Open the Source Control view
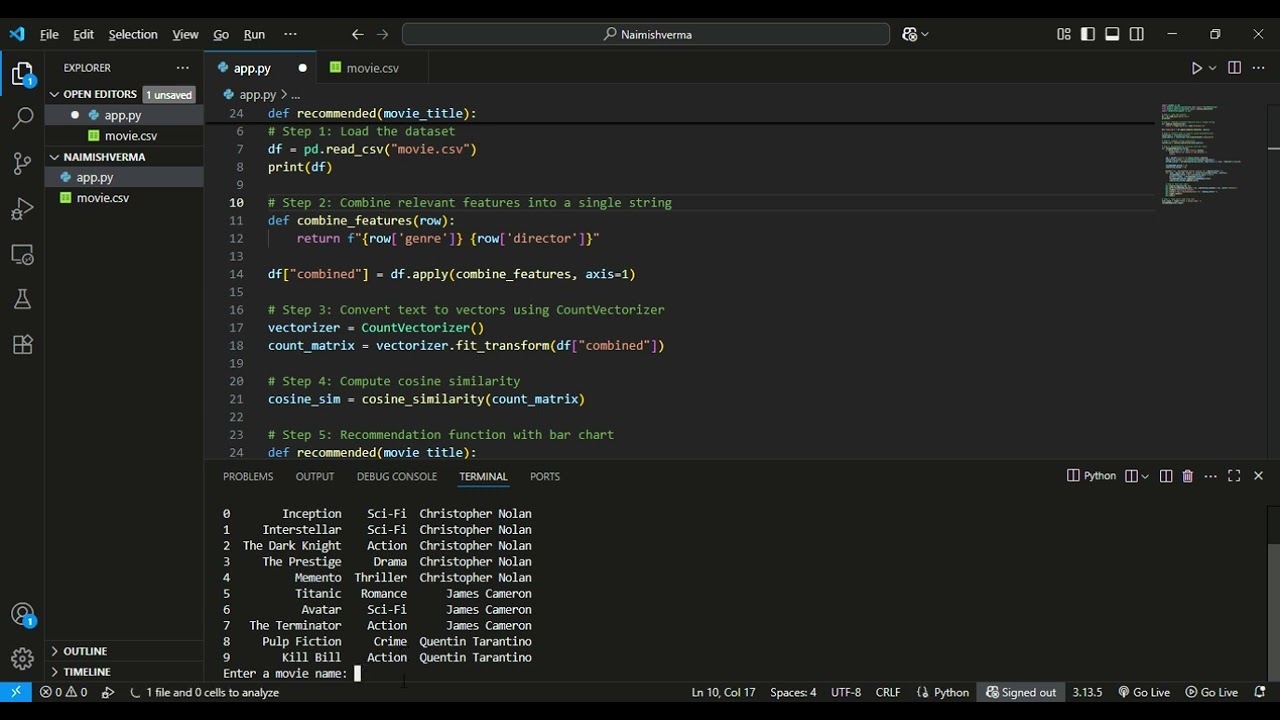 (22, 164)
